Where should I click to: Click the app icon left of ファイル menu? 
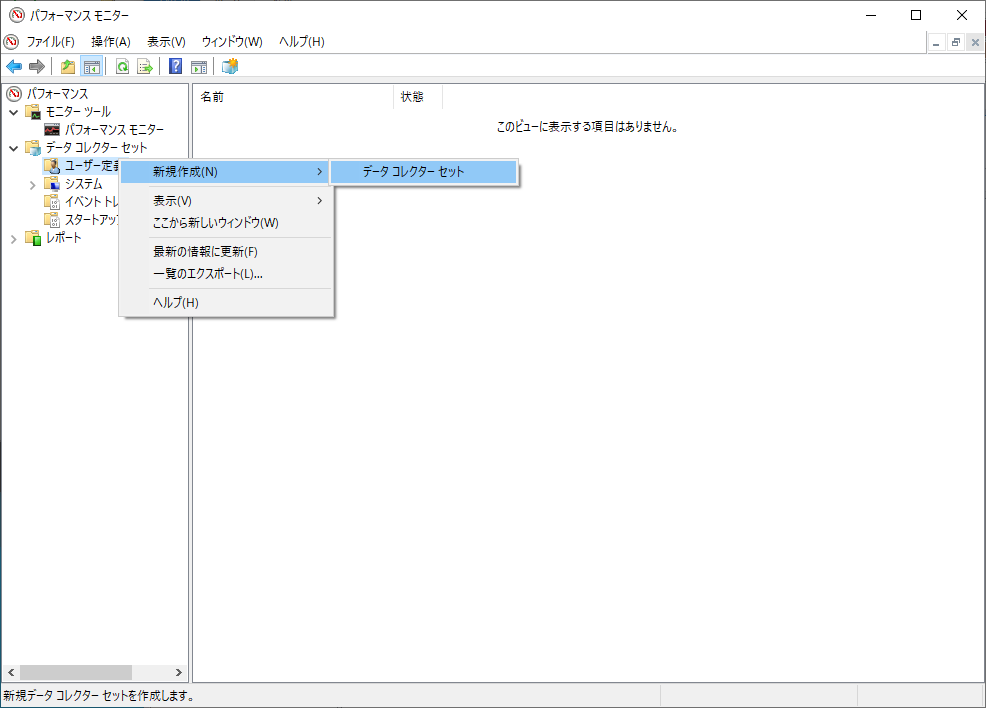11,41
